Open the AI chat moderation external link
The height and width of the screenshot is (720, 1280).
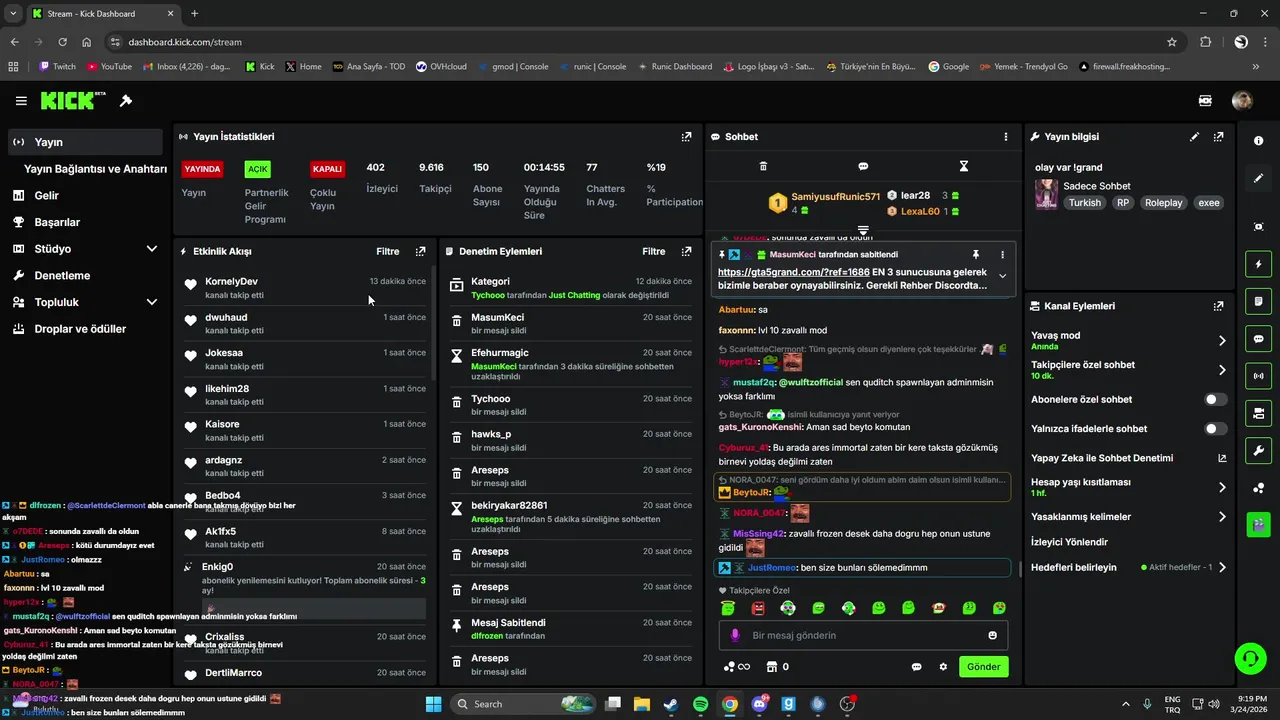1222,458
